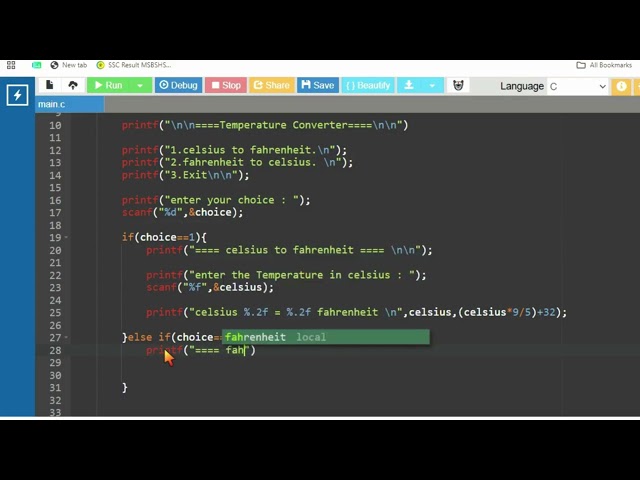Image resolution: width=640 pixels, height=480 pixels.
Task: Collapse the code fold at line 27
Action: click(x=66, y=337)
